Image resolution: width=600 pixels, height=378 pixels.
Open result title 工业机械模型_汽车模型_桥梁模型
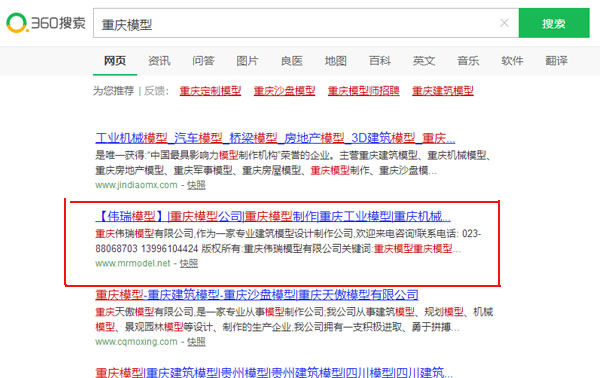pos(275,138)
